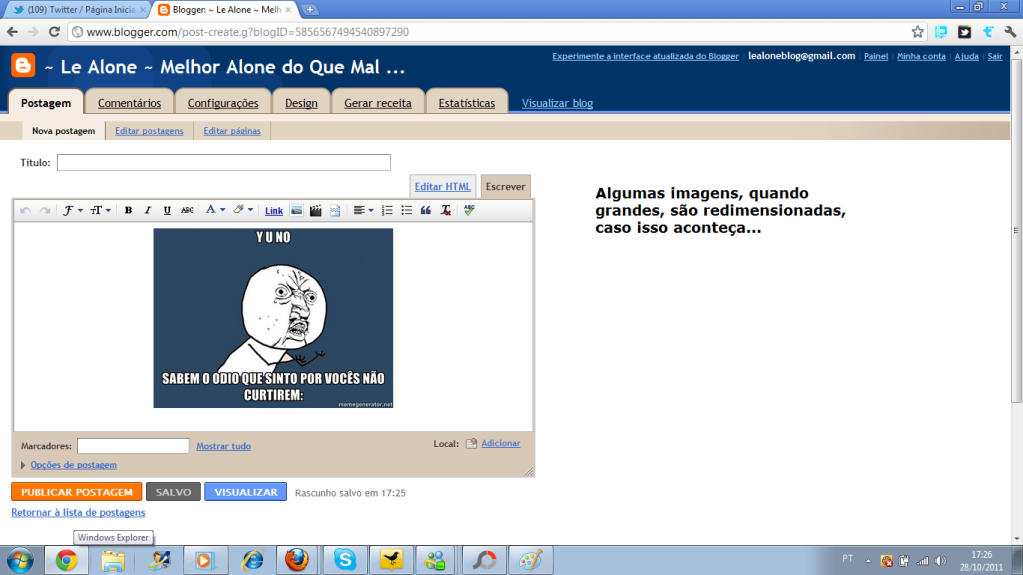This screenshot has height=575, width=1023.
Task: Insert a bulleted list
Action: pos(407,210)
